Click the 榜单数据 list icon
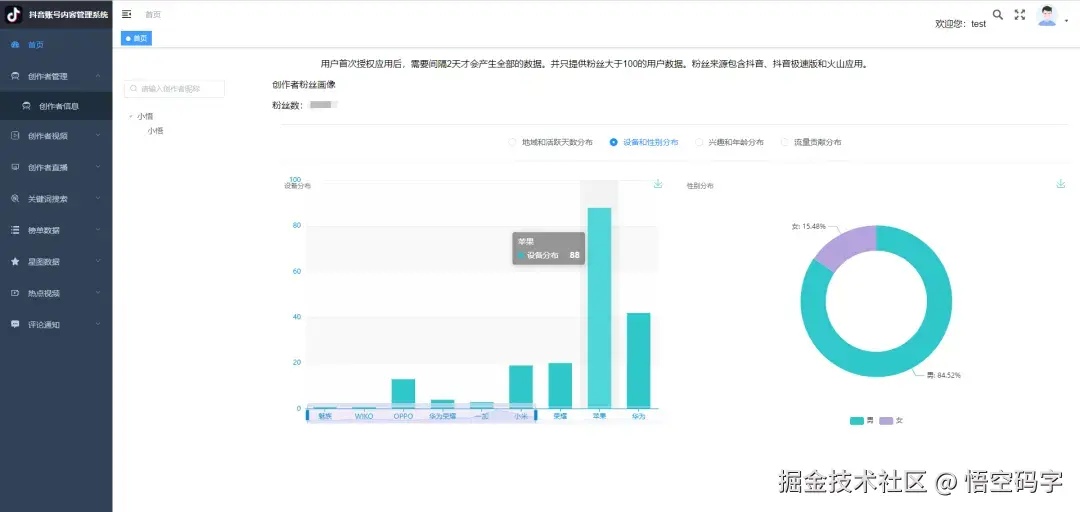Viewport: 1080px width, 512px height. click(15, 230)
